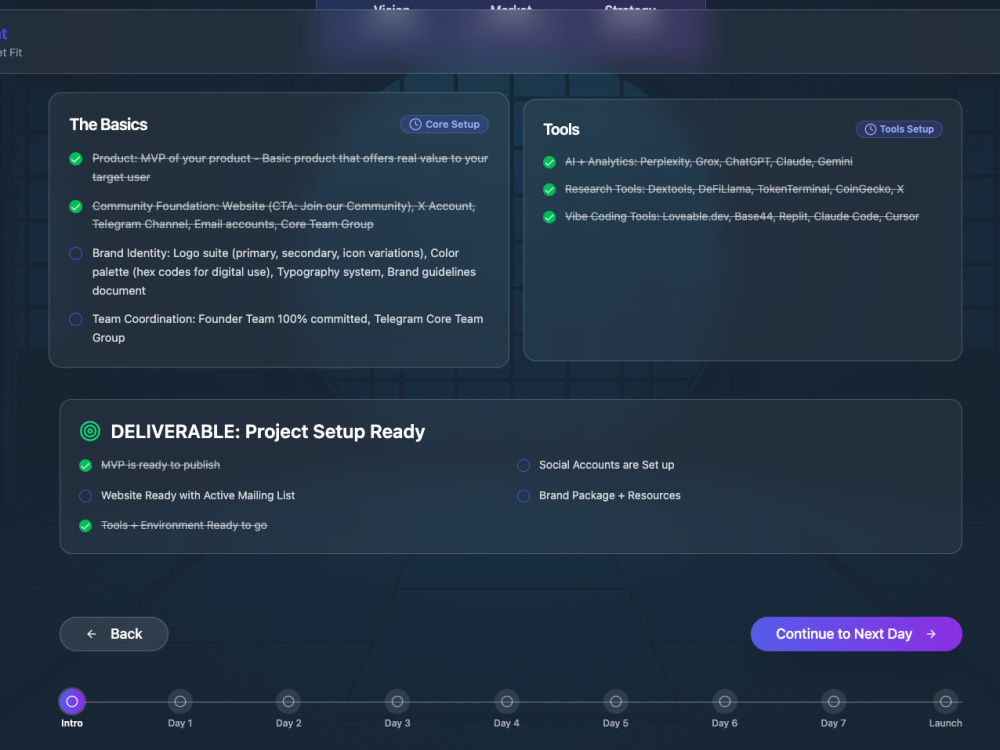
Task: Click the right arrow icon in Continue
Action: 931,634
